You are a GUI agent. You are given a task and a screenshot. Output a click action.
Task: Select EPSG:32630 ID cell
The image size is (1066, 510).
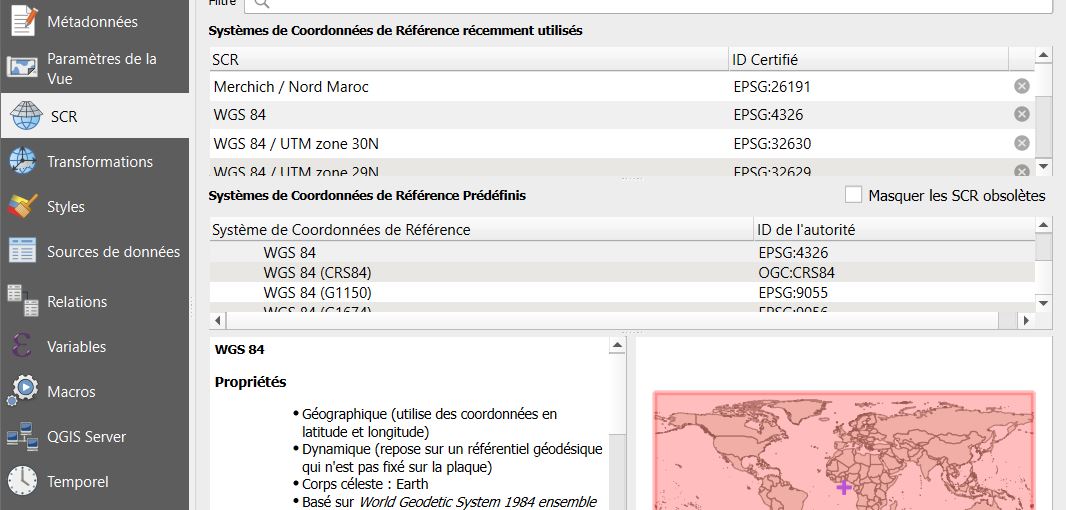click(x=772, y=143)
